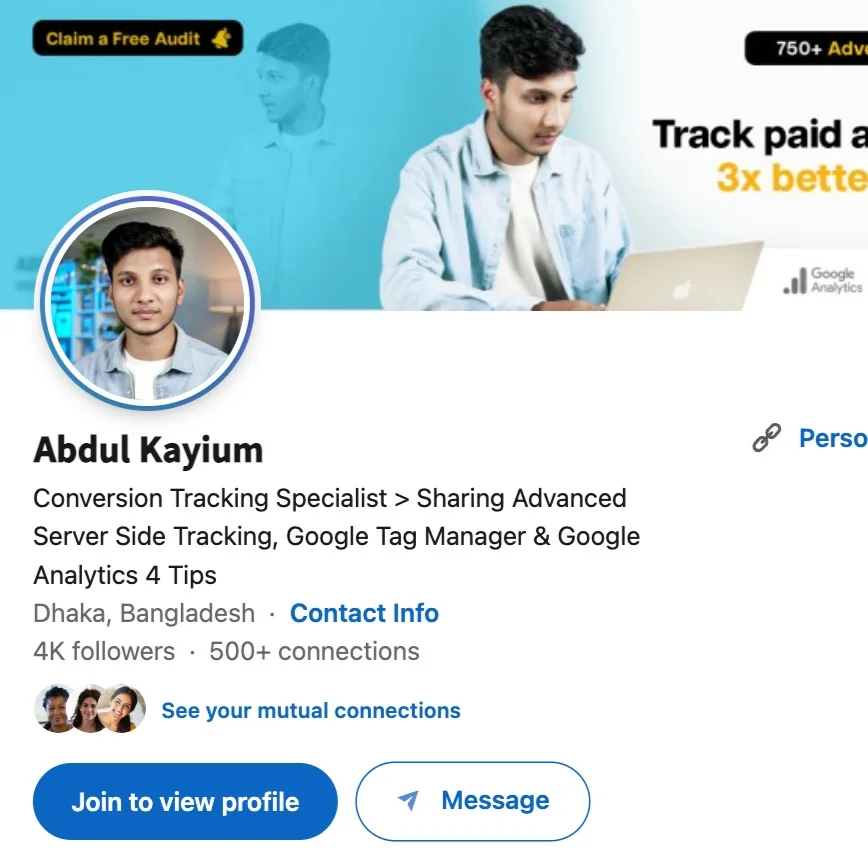Click the Message button label
868x868 pixels.
click(495, 801)
